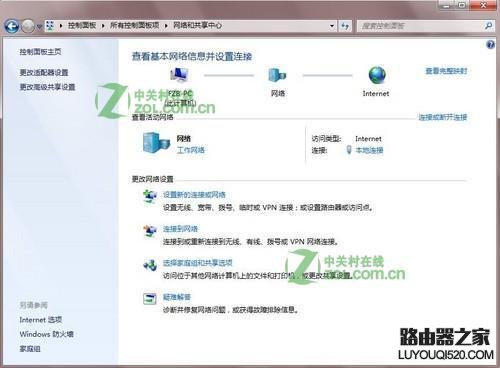The image size is (500, 368).
Task: Click 控制面板 breadcrumb in address bar
Action: (82, 25)
